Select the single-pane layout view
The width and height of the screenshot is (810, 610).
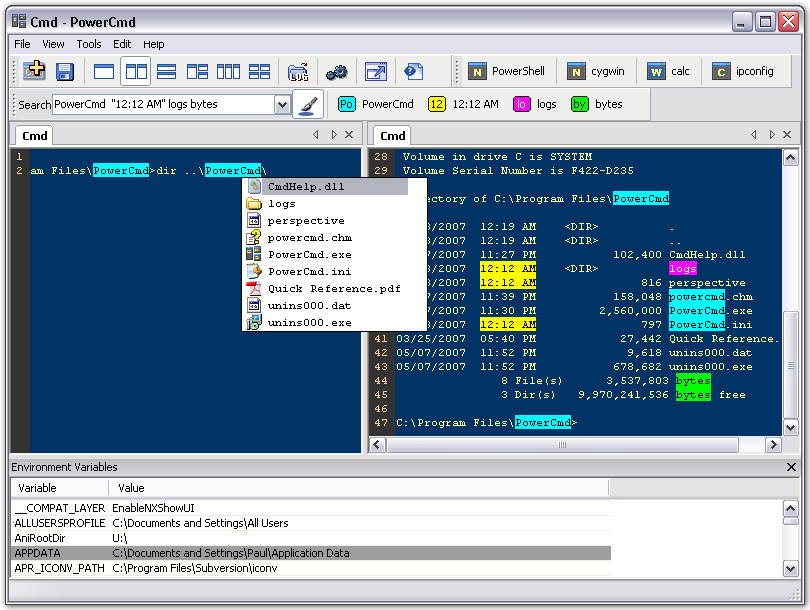coord(102,72)
